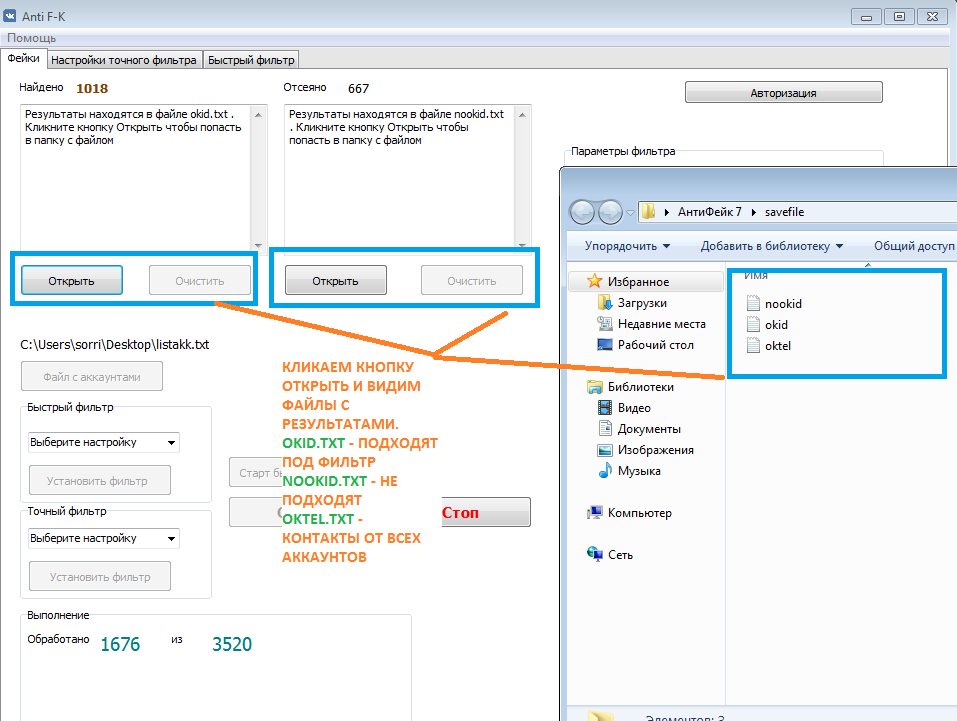Select Сеть in the navigation pane
The height and width of the screenshot is (721, 957).
(620, 554)
